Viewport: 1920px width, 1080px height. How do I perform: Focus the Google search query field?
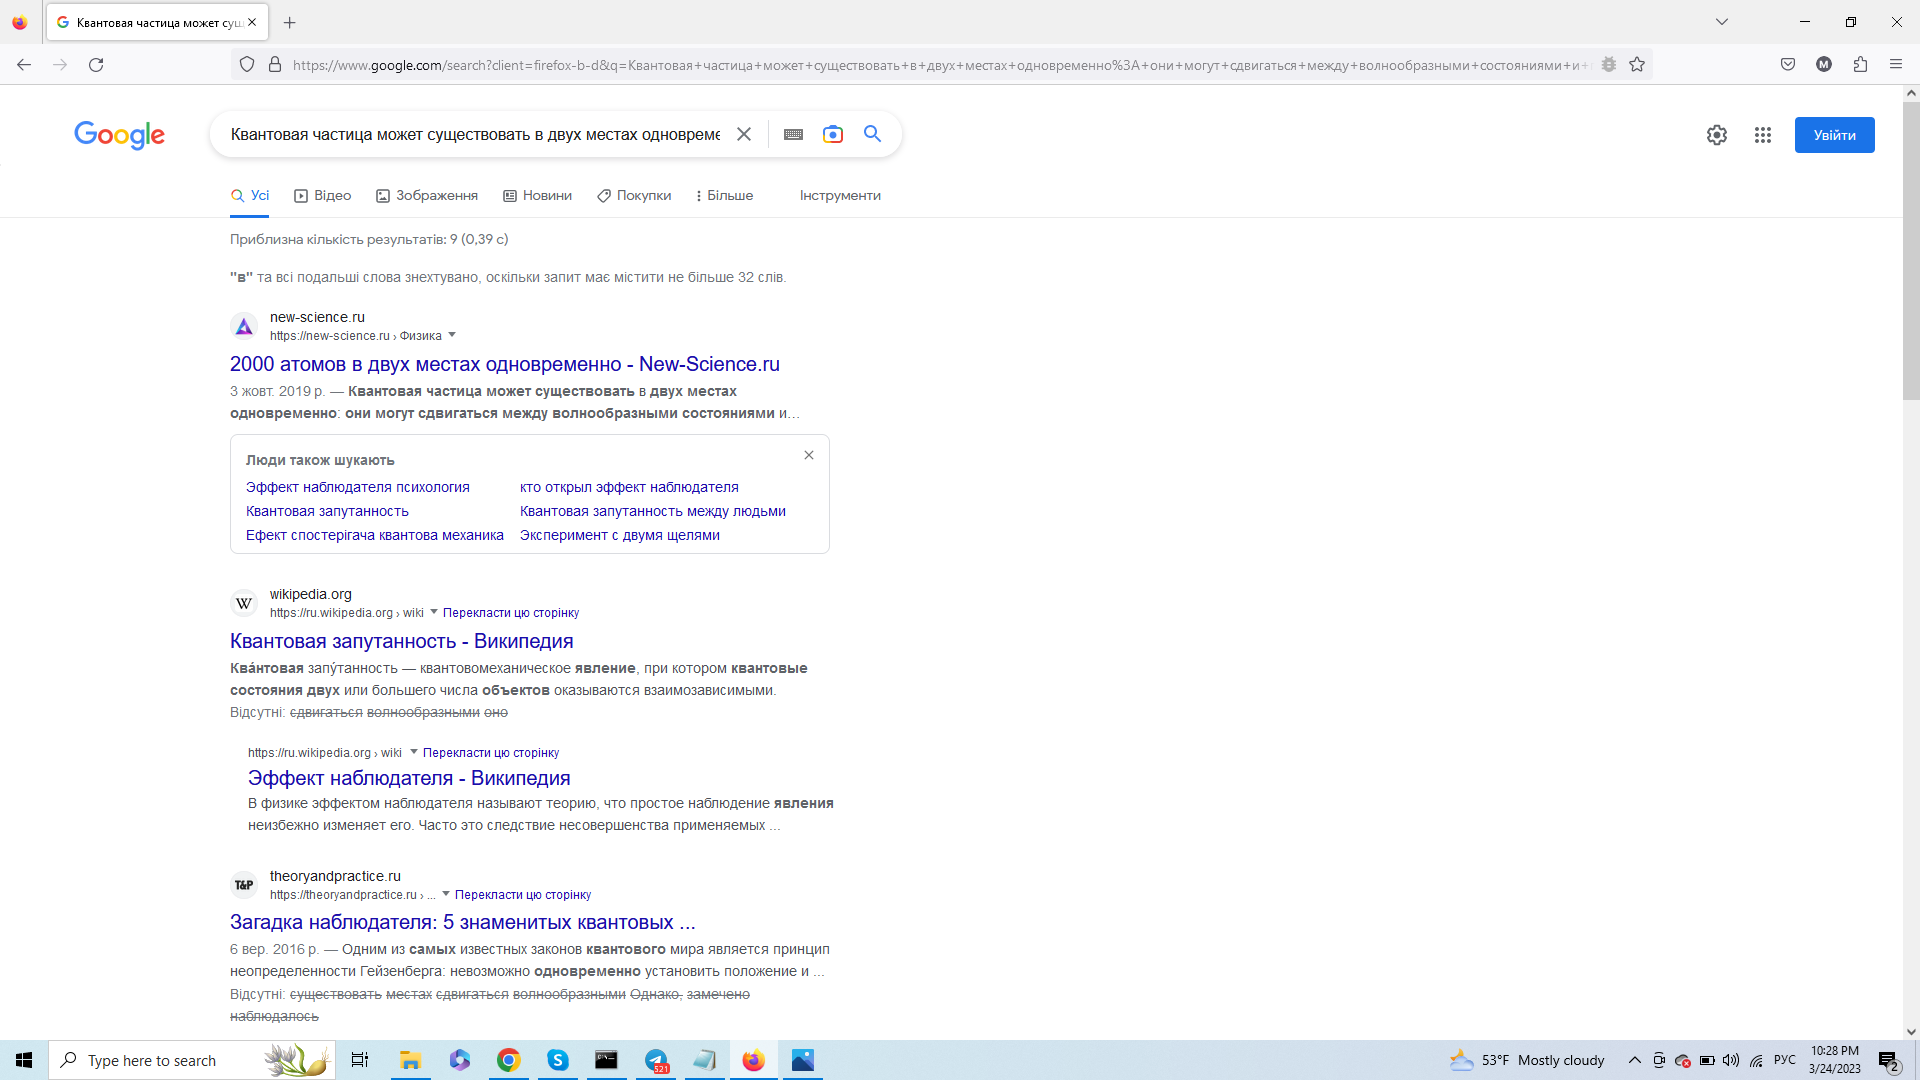tap(476, 134)
